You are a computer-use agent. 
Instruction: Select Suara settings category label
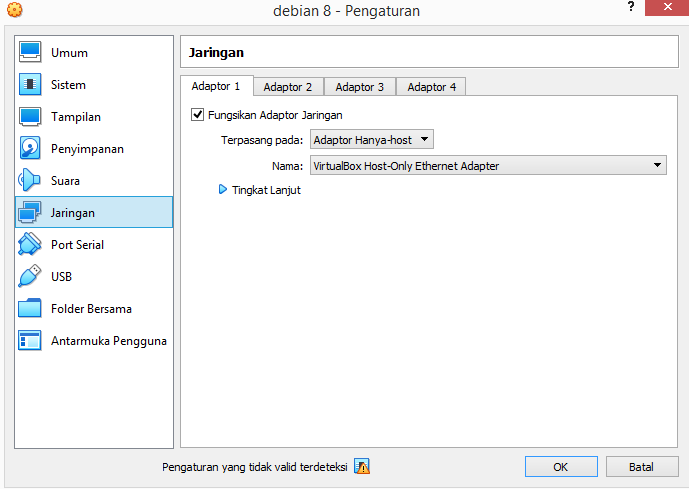pyautogui.click(x=65, y=181)
